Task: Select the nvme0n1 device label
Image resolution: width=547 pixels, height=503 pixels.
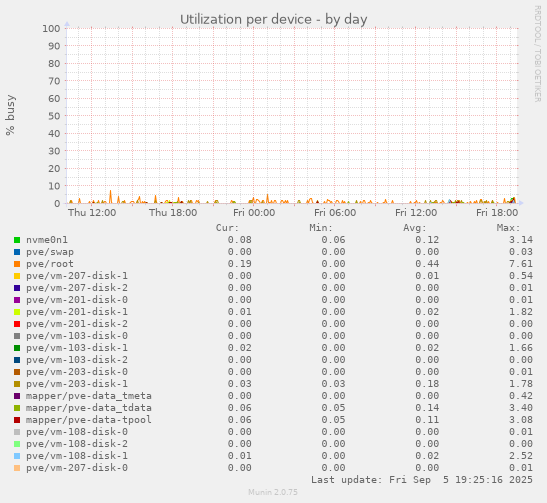Action: click(47, 240)
